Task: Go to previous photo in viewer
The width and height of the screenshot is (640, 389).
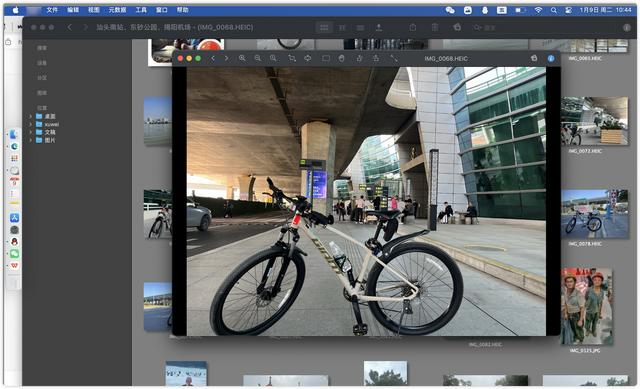Action: coord(213,58)
